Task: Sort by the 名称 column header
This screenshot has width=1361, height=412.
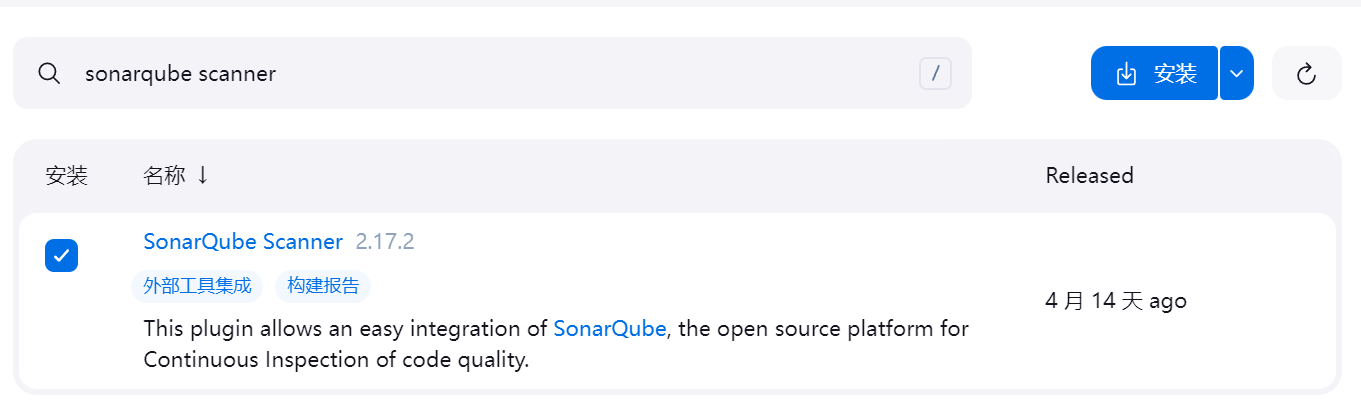Action: tap(164, 176)
